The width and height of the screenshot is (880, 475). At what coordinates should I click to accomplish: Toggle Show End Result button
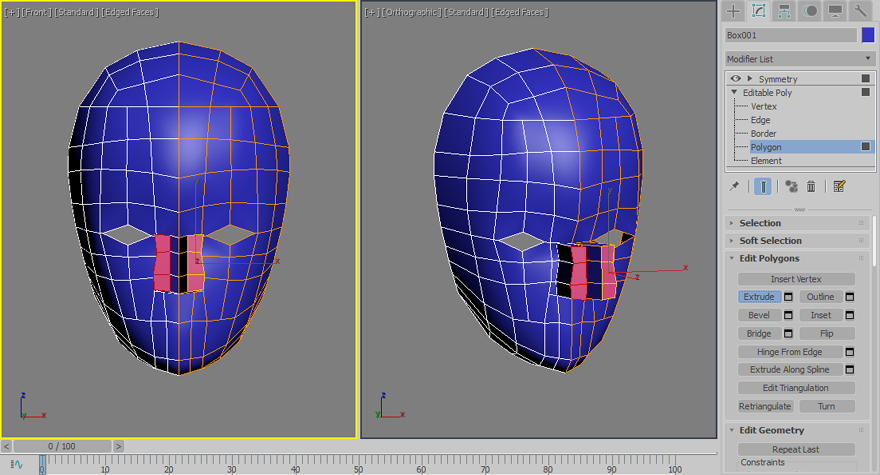pos(763,186)
